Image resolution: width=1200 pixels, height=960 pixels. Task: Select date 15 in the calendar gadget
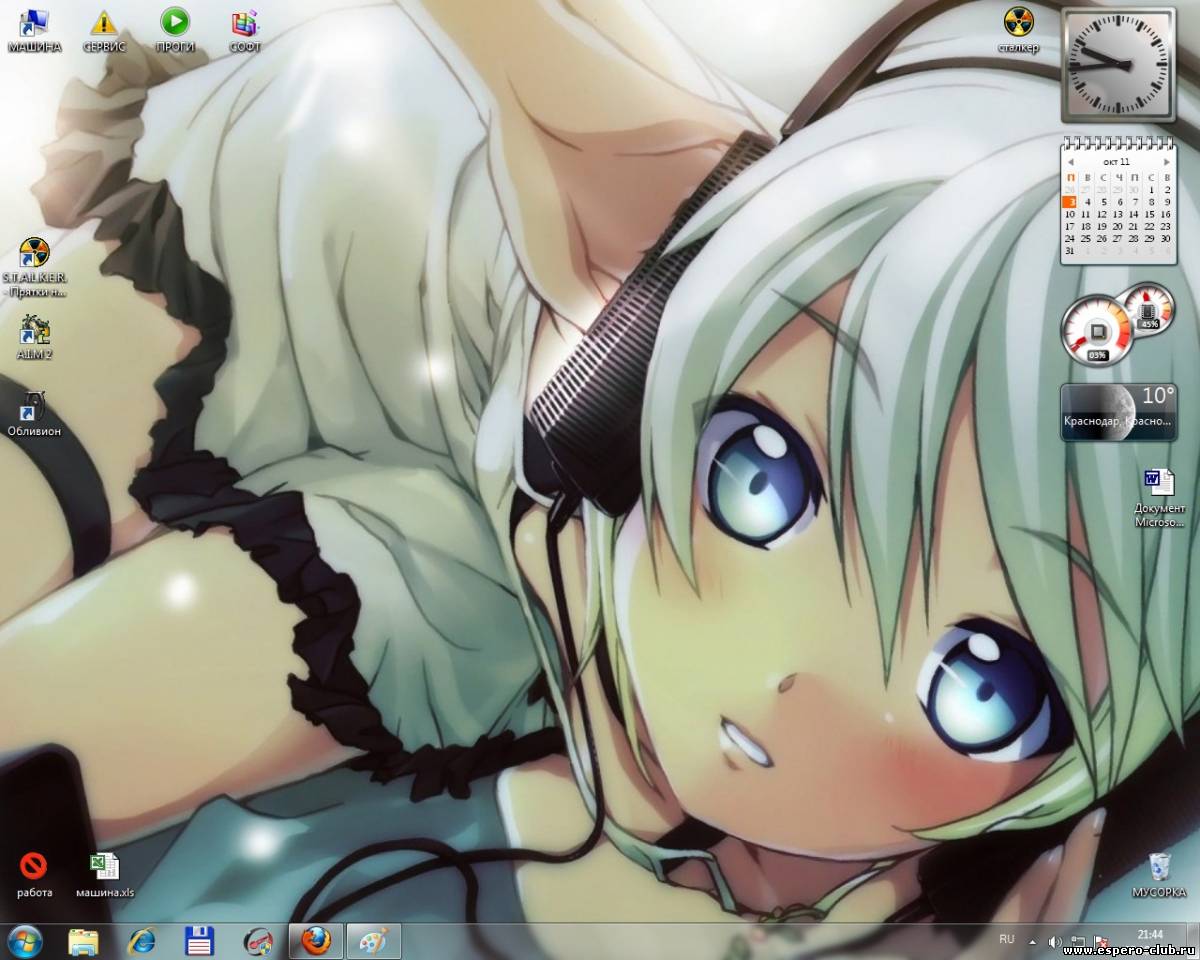pos(1150,214)
